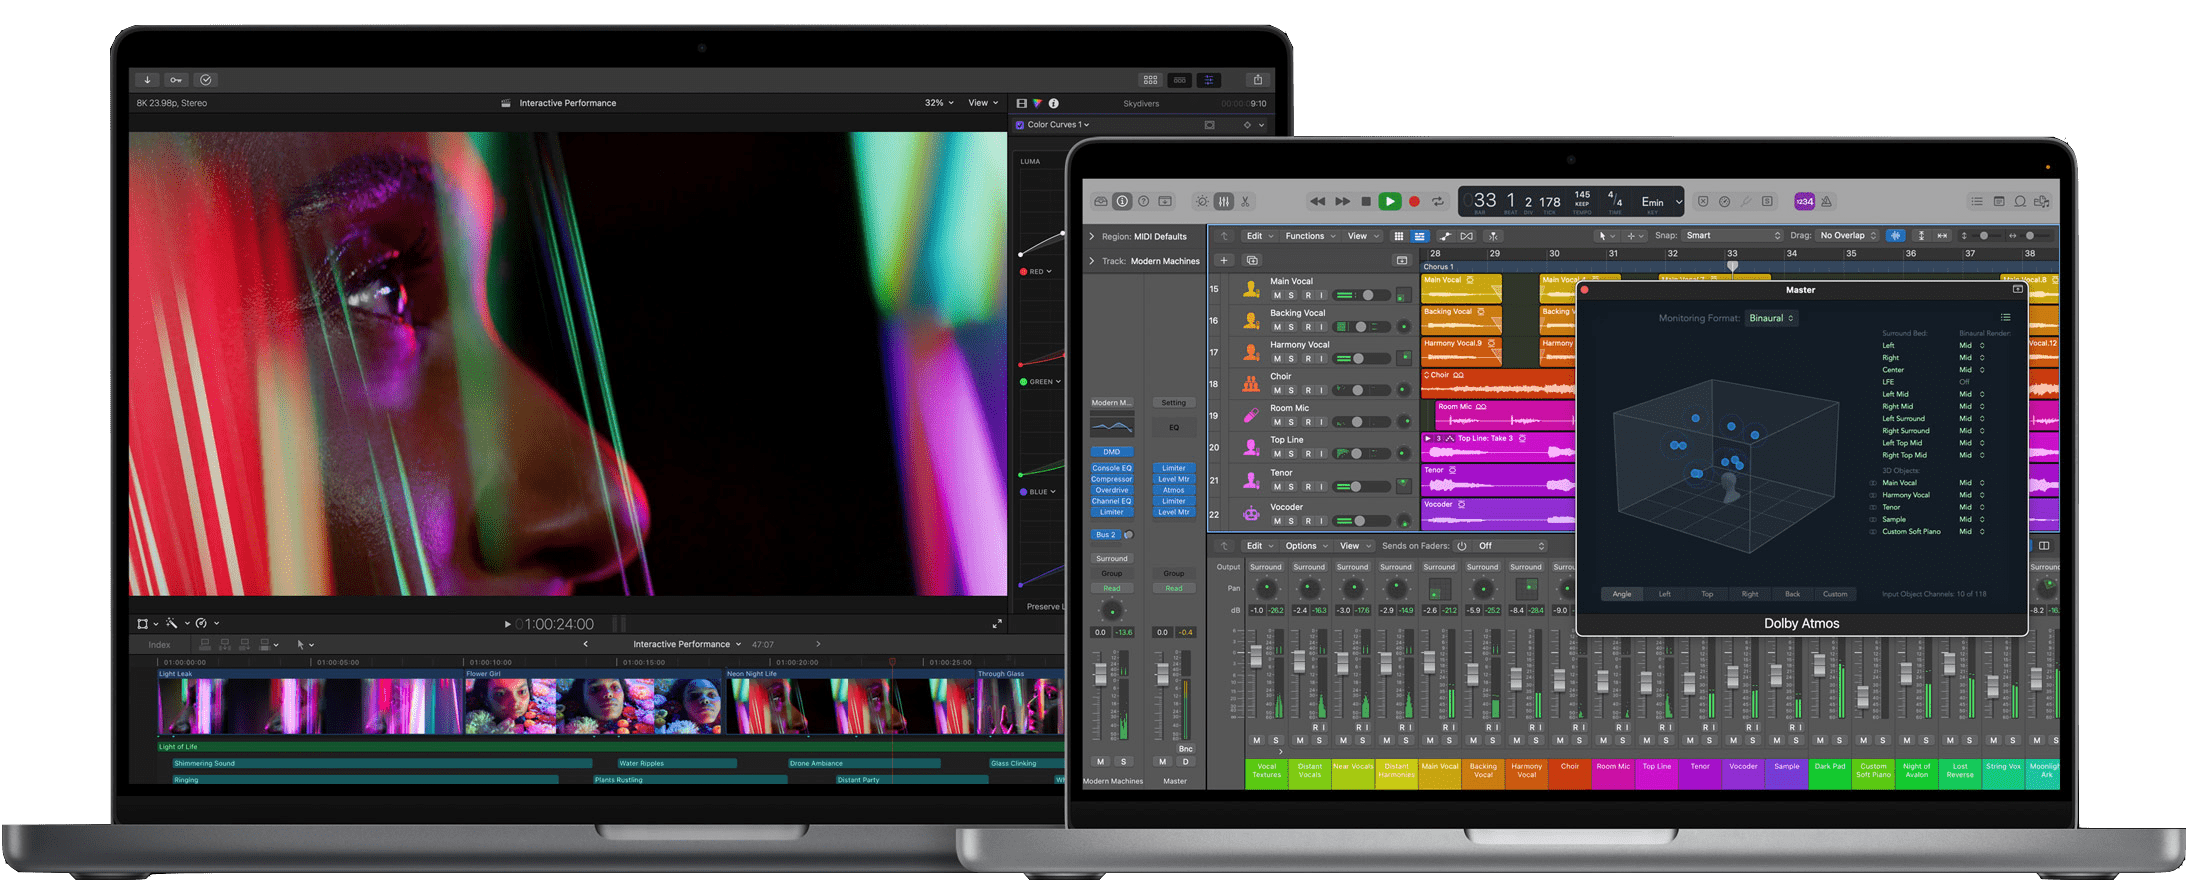
Task: Expand the Track Modern Machines section
Action: (x=1092, y=261)
